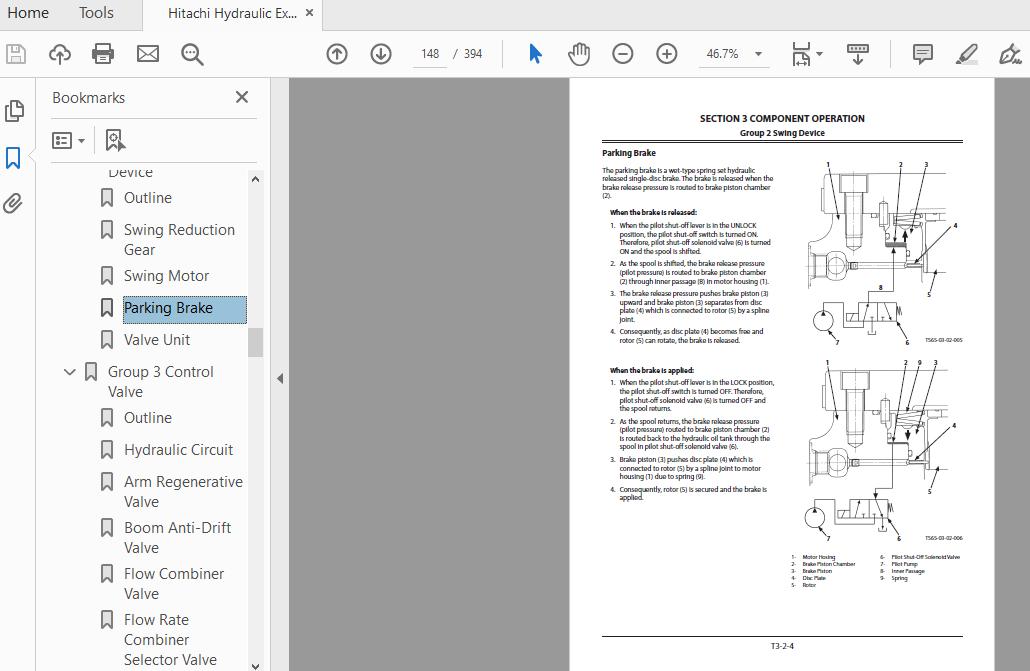Go to next page arrow
Viewport: 1030px width, 671px height.
click(381, 54)
